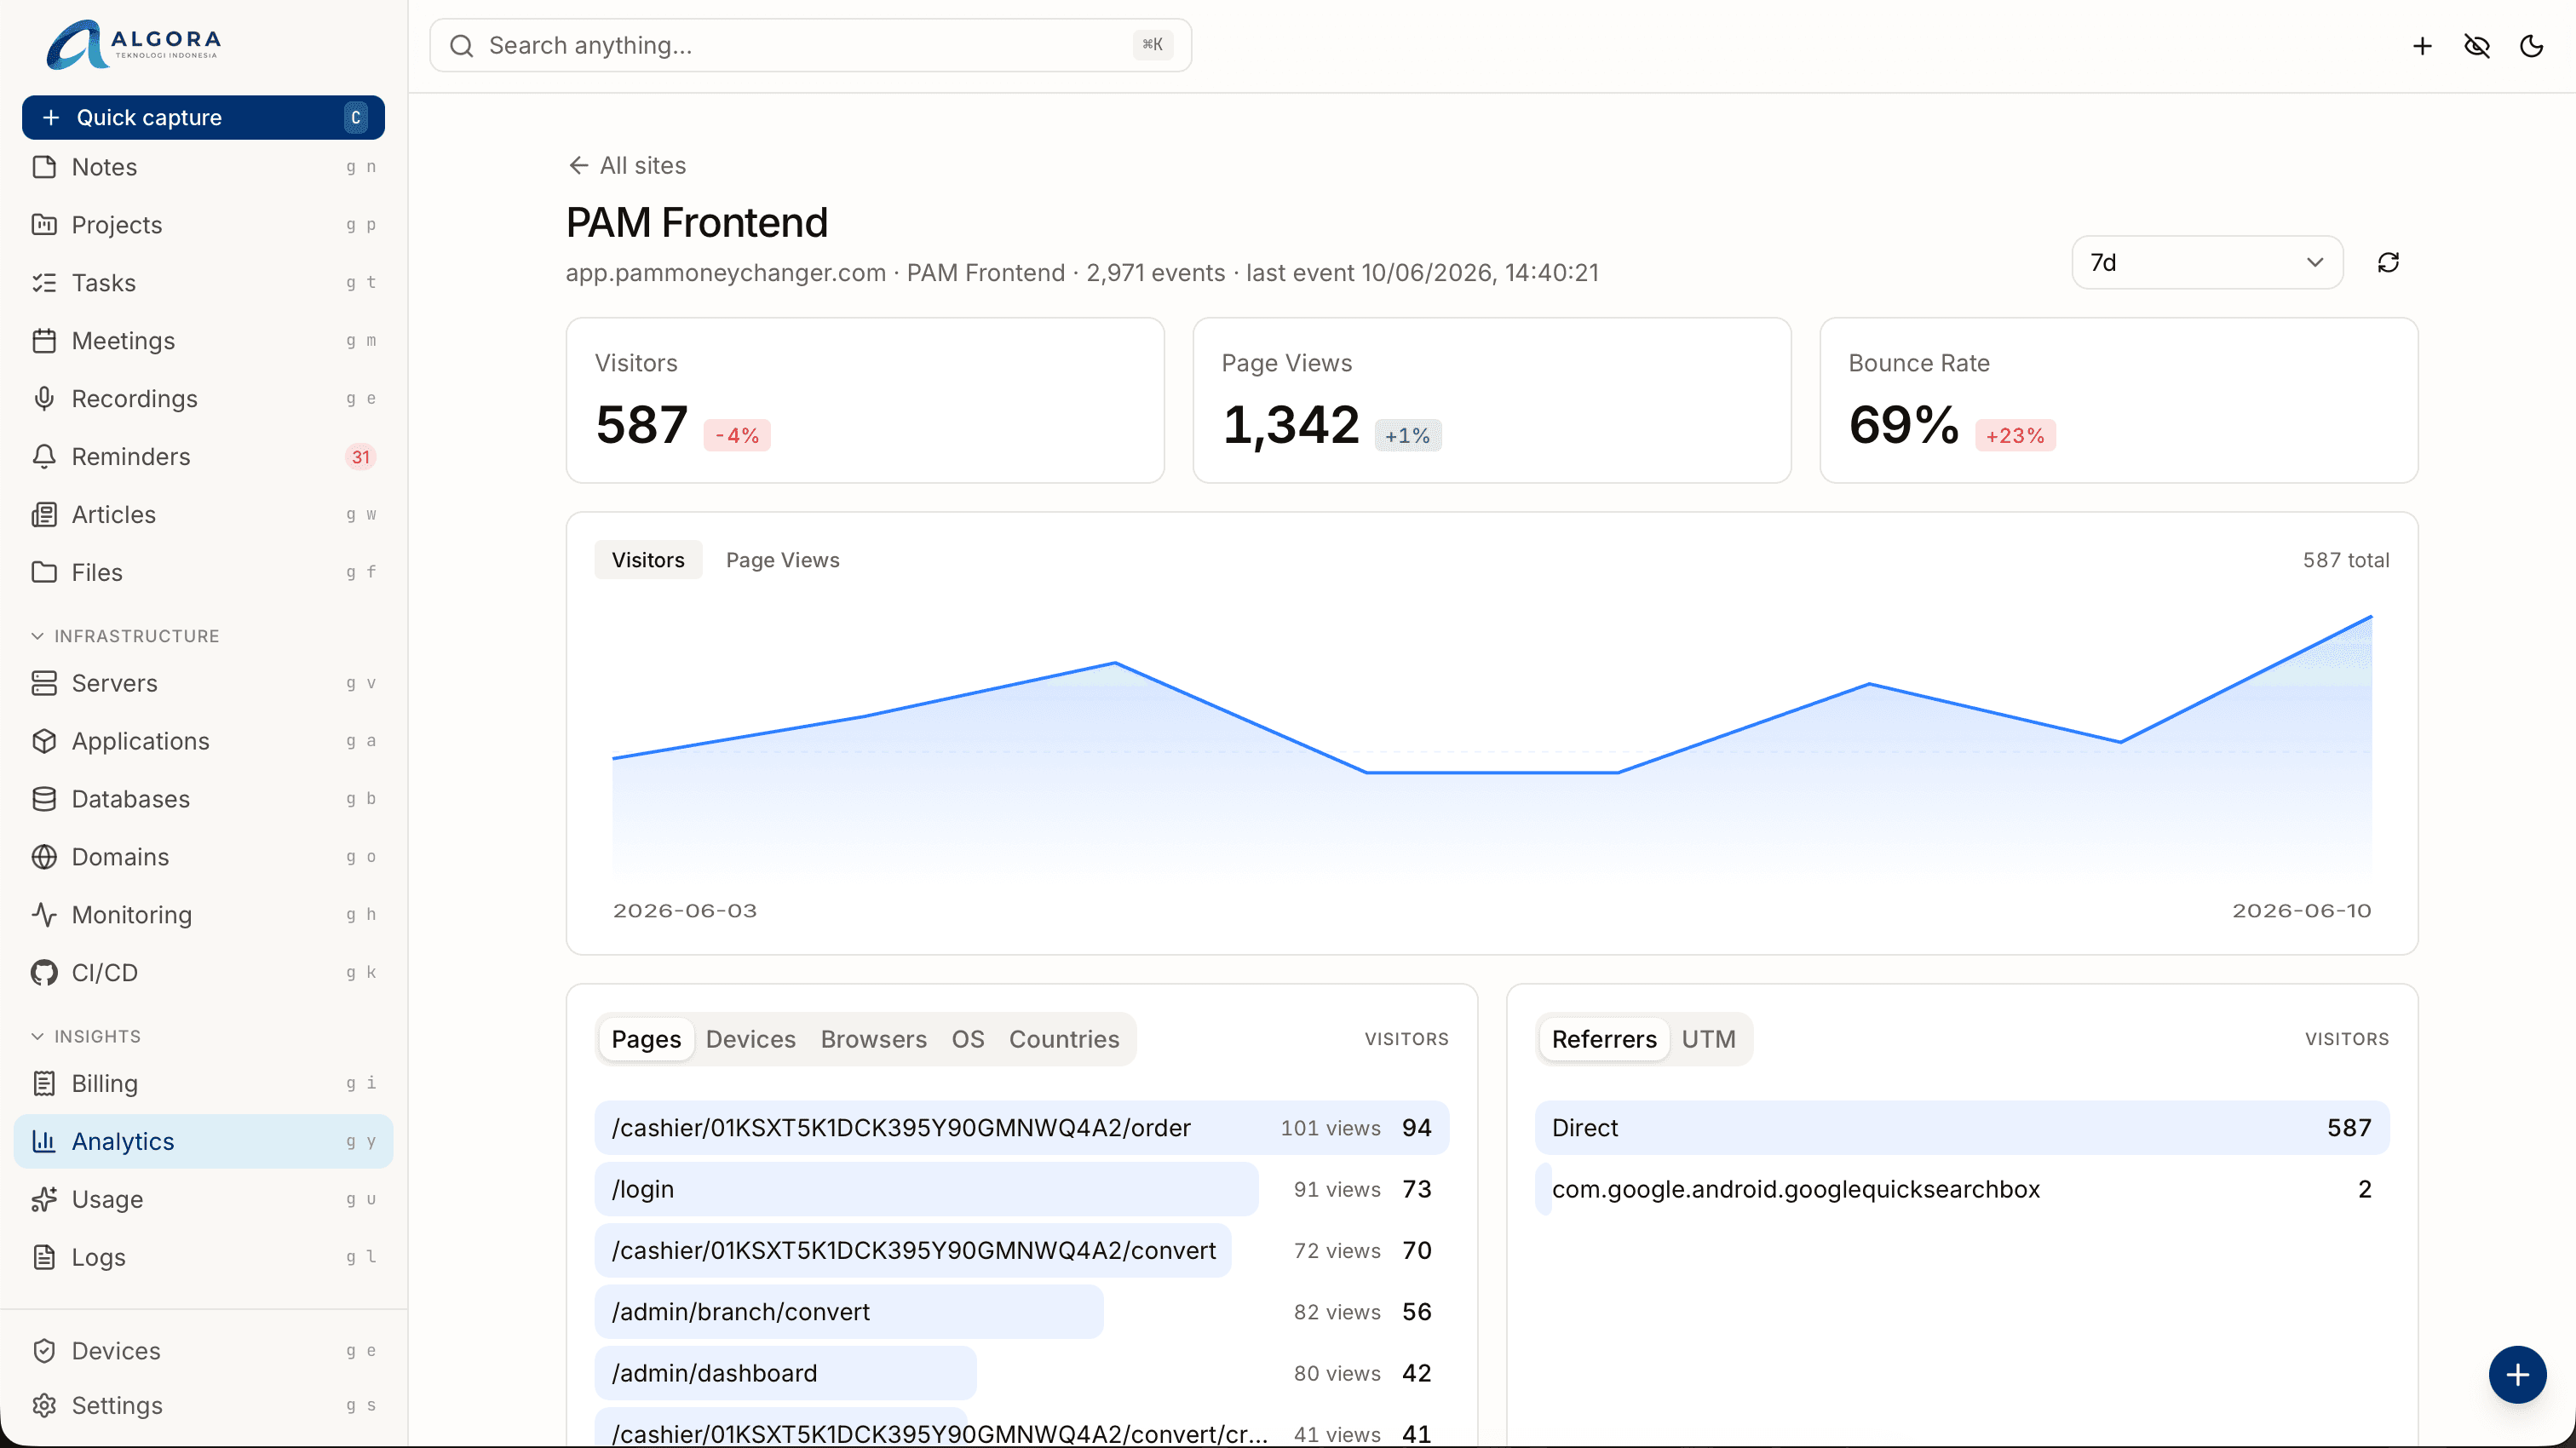Open the 7d time range dropdown
2576x1448 pixels.
tap(2206, 262)
